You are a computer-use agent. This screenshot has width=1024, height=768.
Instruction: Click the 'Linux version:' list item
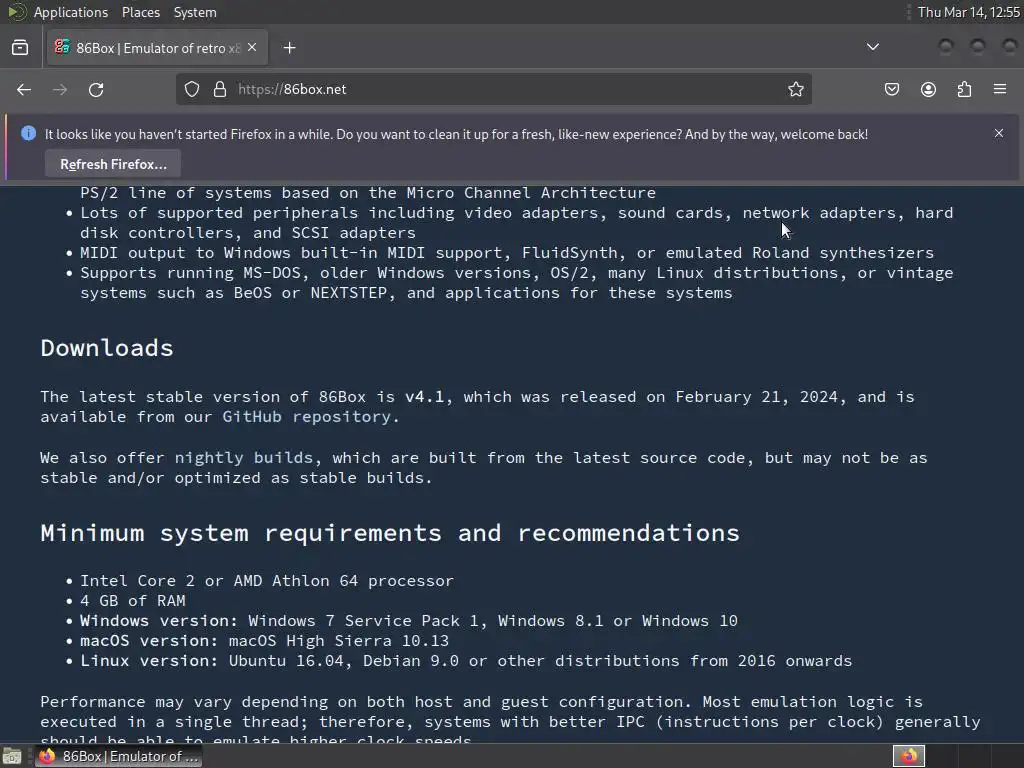pyautogui.click(x=466, y=661)
